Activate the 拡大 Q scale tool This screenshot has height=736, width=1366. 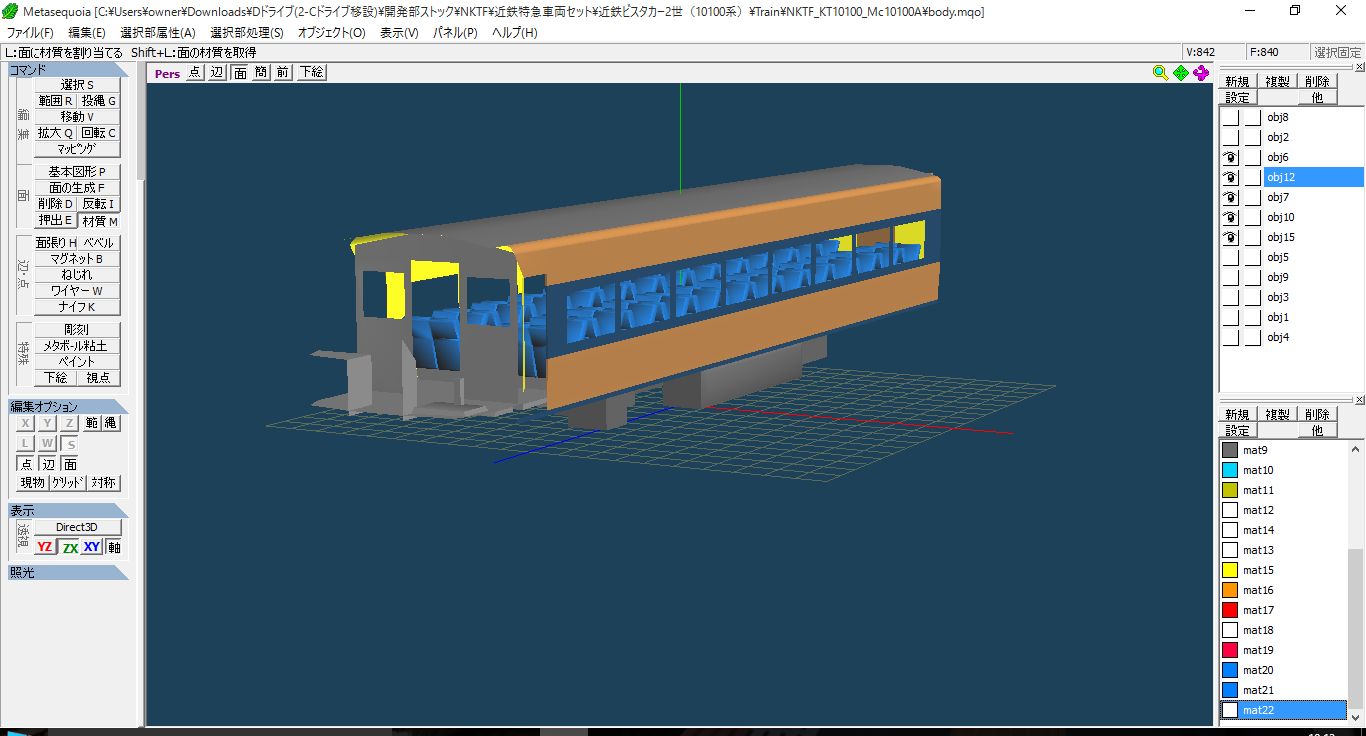point(56,133)
